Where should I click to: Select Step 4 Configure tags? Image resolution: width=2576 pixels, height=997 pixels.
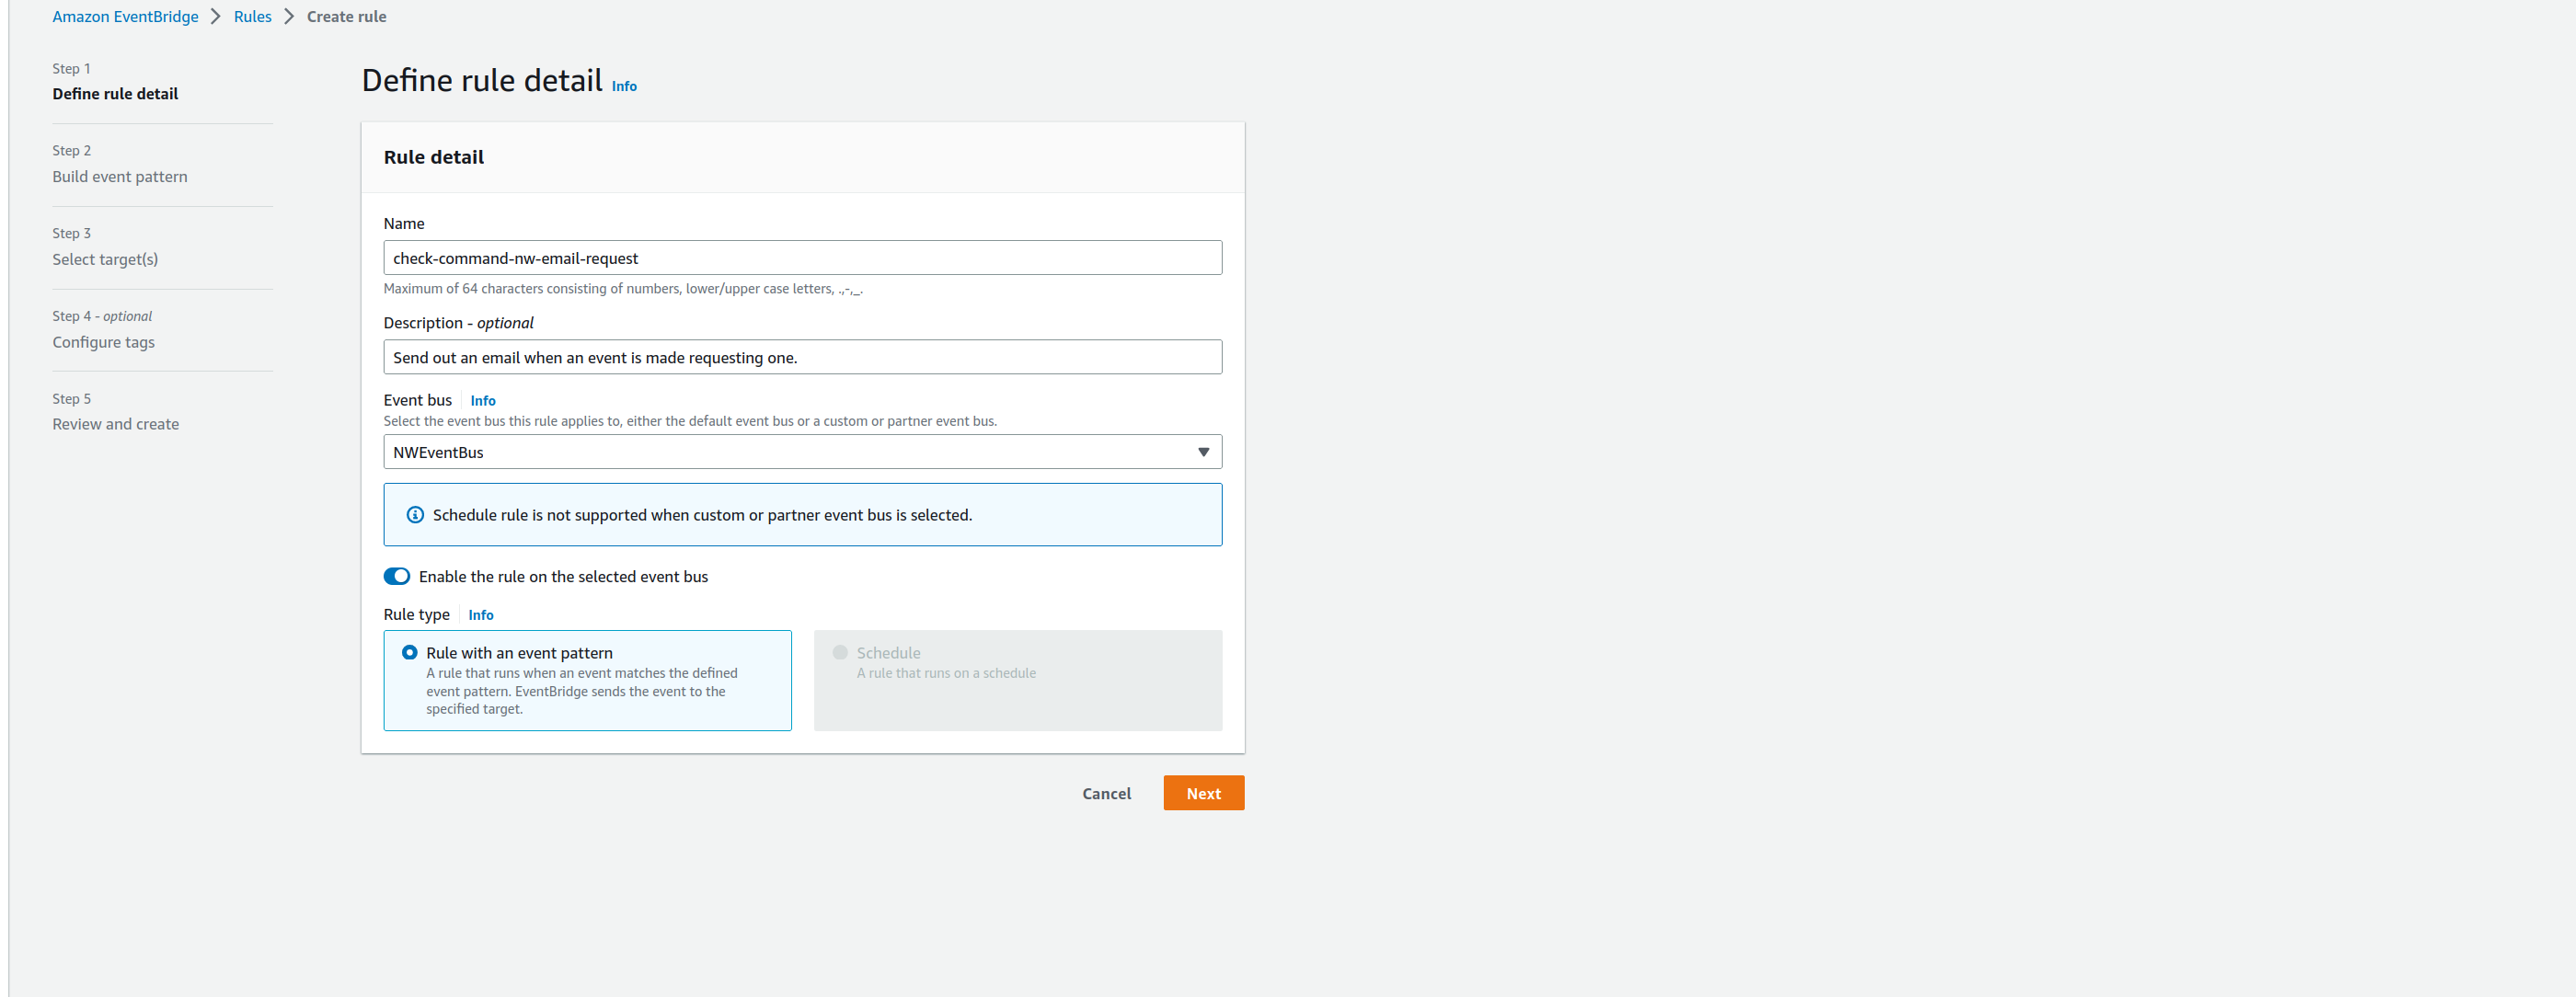pyautogui.click(x=104, y=343)
